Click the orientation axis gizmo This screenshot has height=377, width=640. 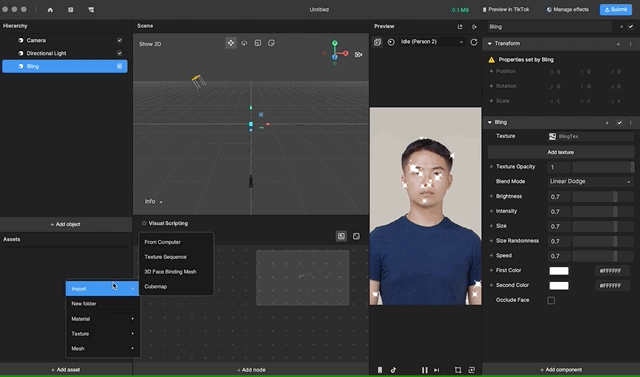(336, 52)
